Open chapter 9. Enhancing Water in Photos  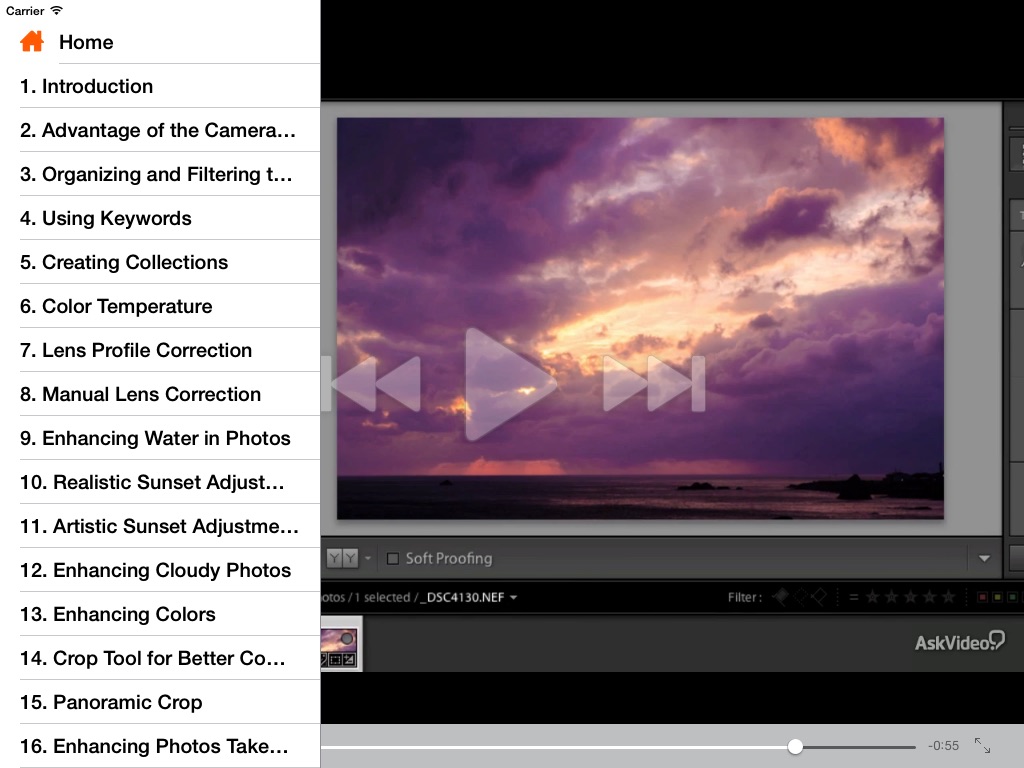pos(160,438)
